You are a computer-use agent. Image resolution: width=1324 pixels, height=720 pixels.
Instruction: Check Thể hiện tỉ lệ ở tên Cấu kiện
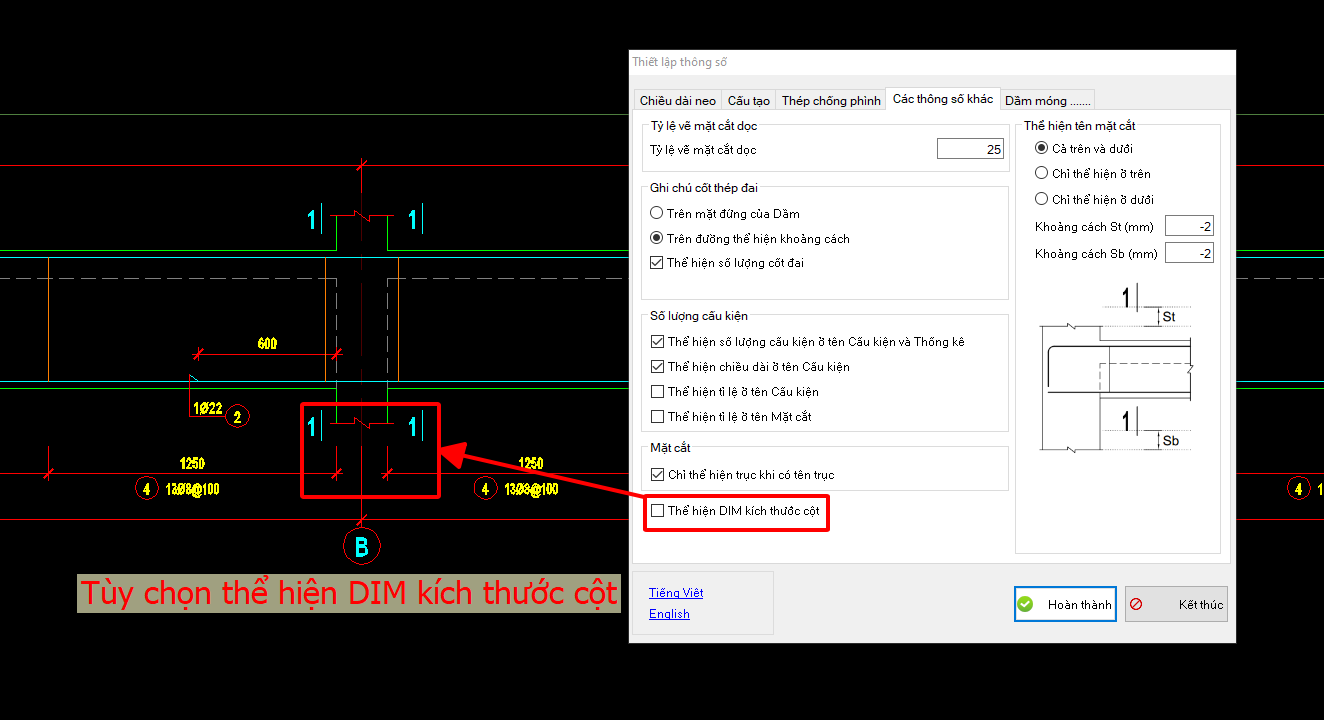658,392
